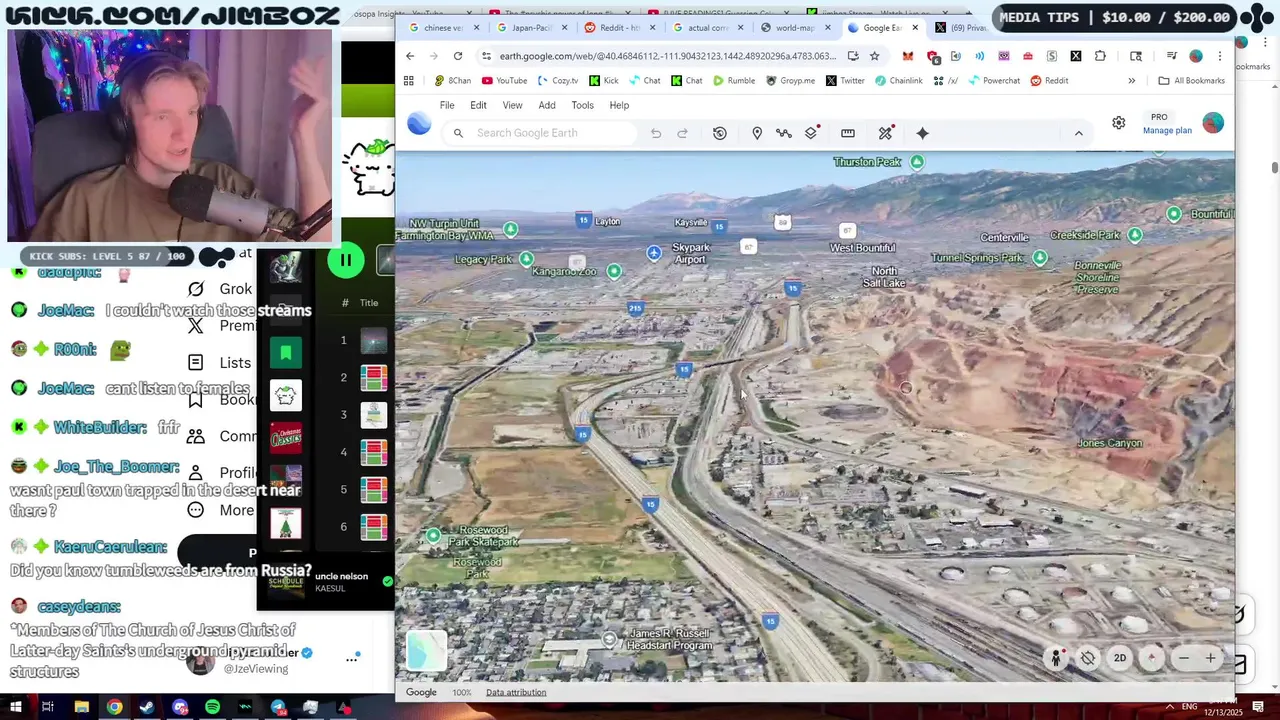Open Chrome three-dot menu
The image size is (1280, 720).
click(x=1221, y=56)
